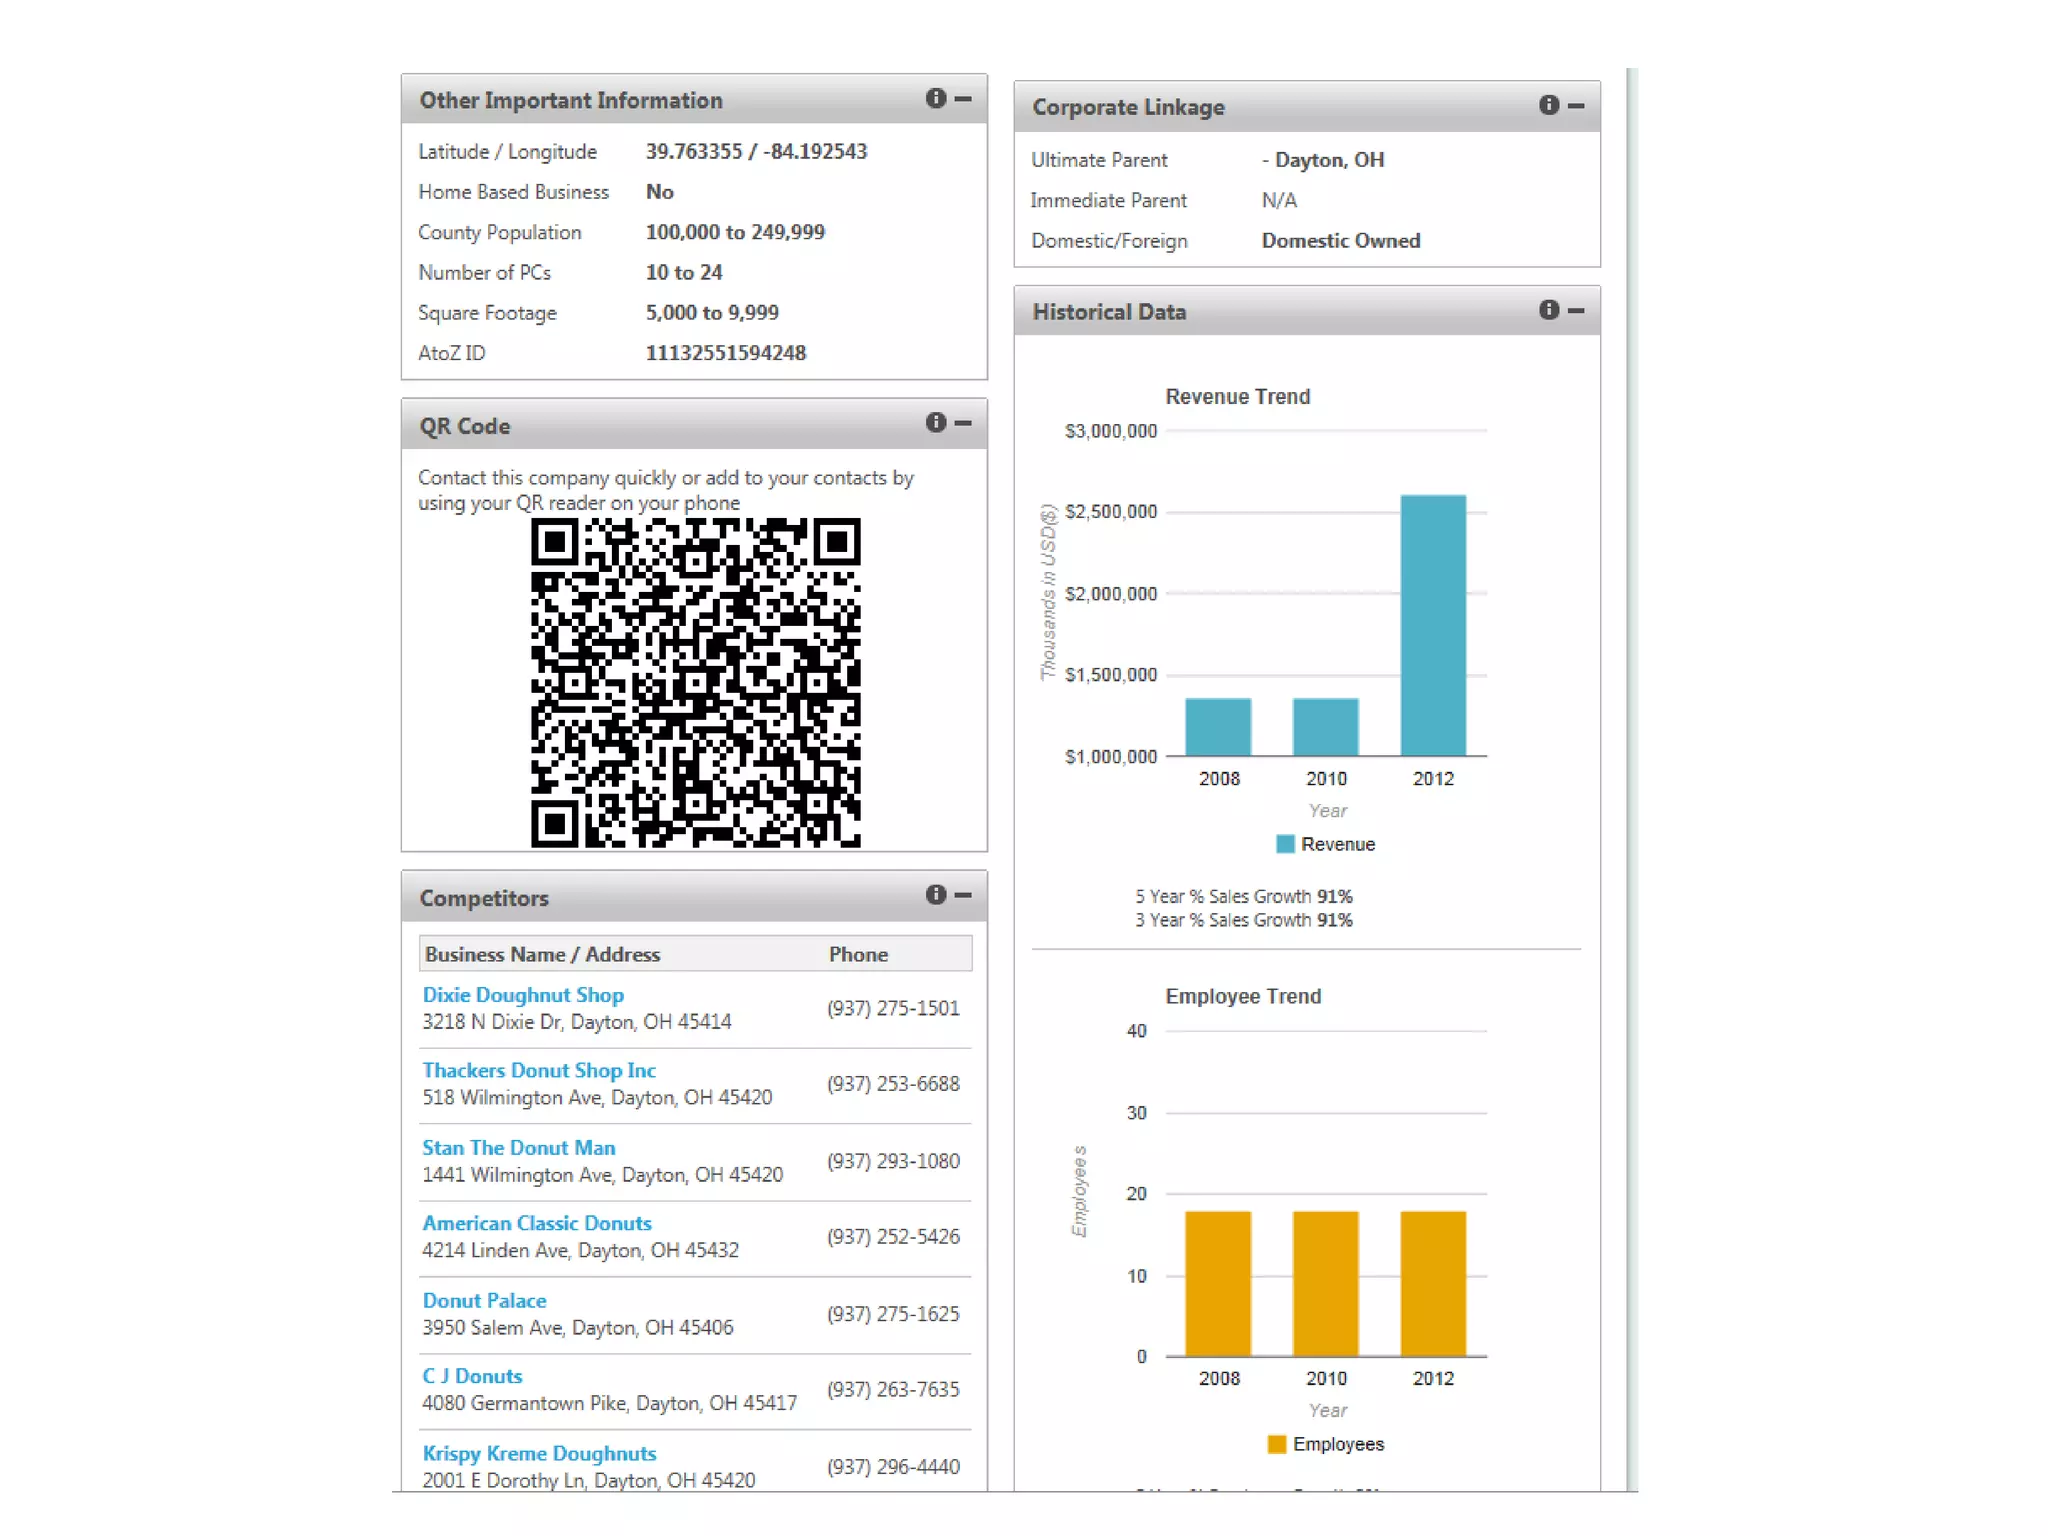Collapse the QR Code panel

(x=963, y=422)
